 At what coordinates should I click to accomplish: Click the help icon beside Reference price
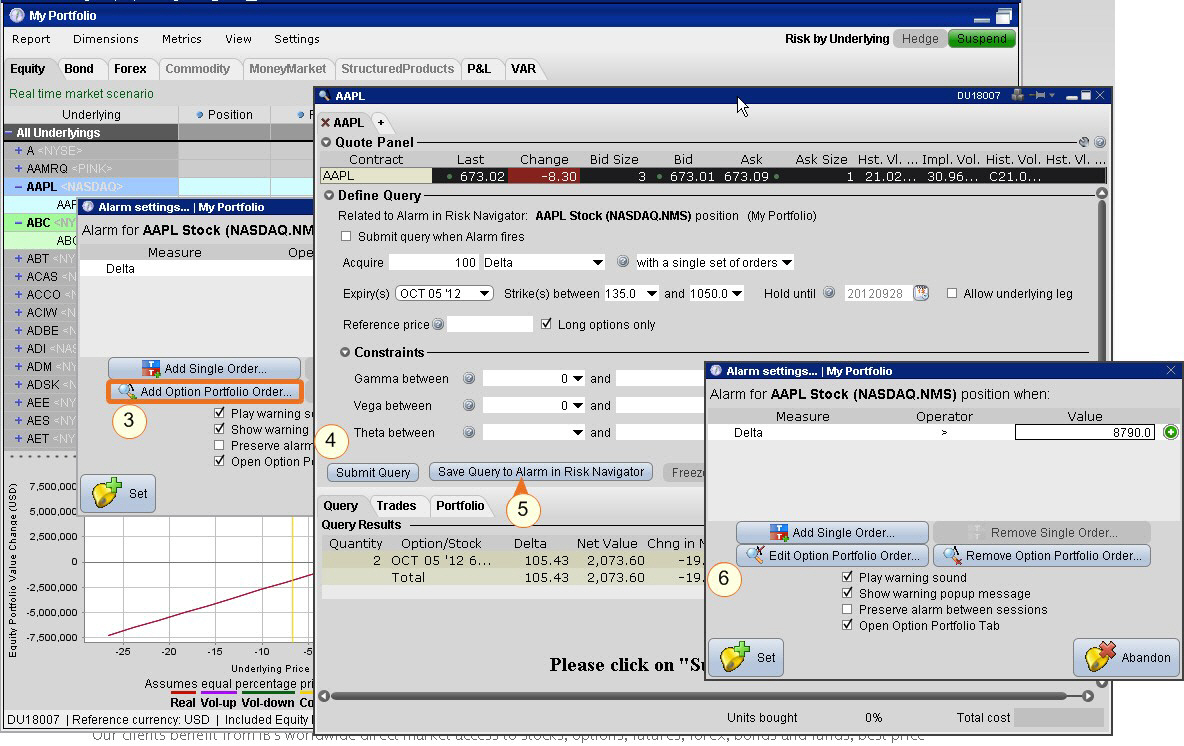pos(438,325)
